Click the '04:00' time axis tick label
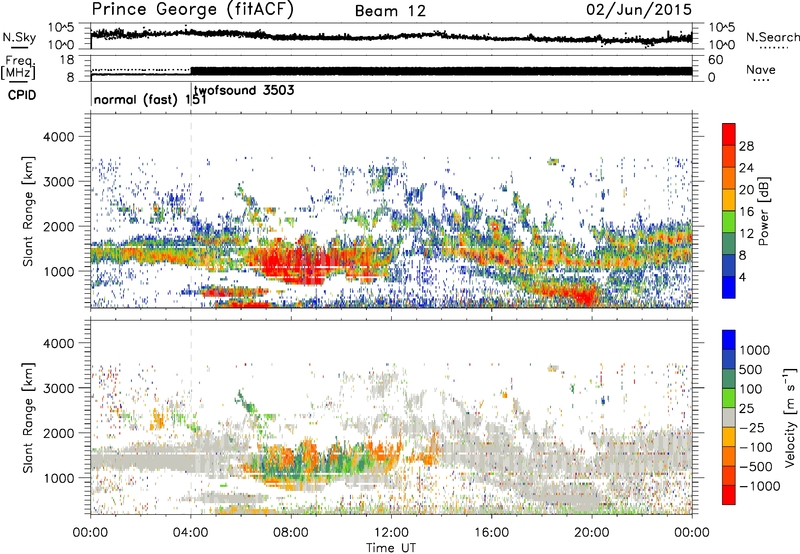This screenshot has width=800, height=554. point(190,533)
